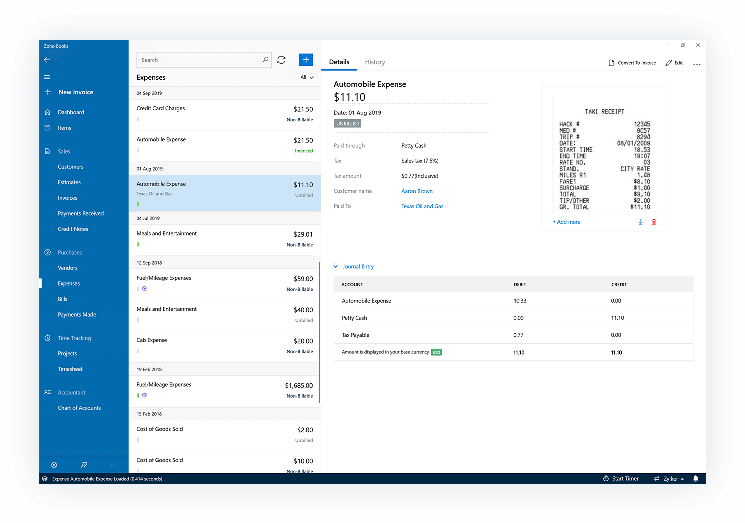Click the Start Timer icon in the status bar
Screen dimensions: 745x523
click(x=605, y=479)
